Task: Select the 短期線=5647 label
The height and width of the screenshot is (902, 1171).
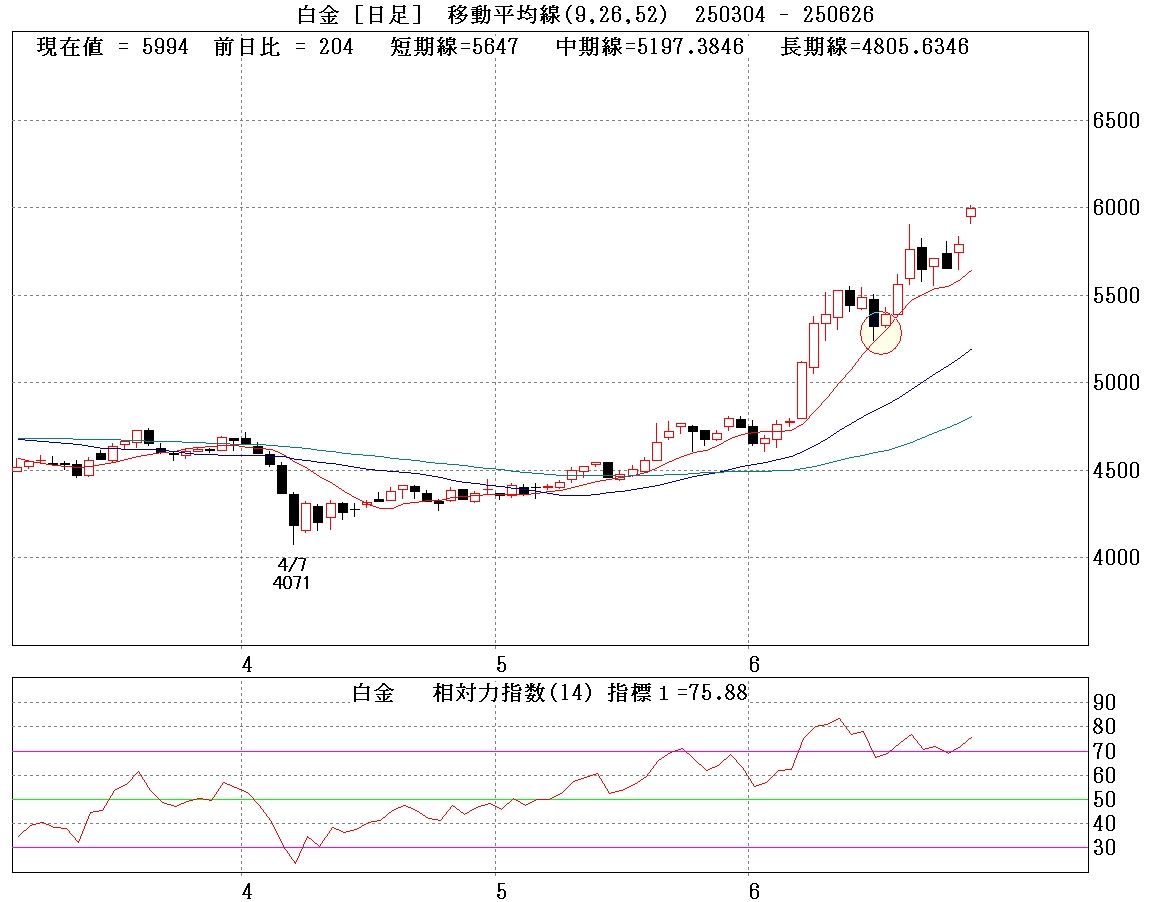Action: coord(454,47)
